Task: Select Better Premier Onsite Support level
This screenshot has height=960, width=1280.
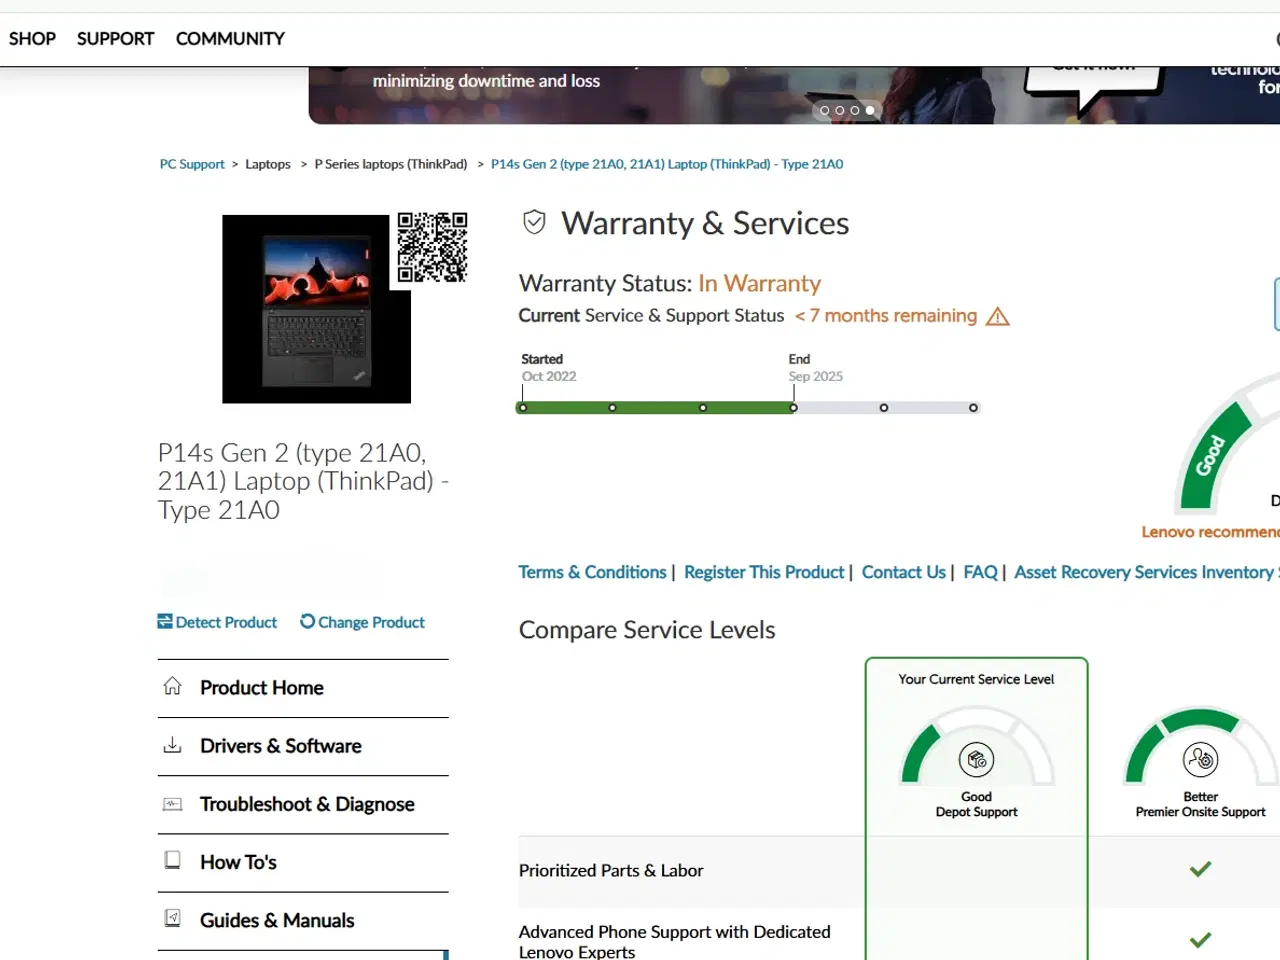Action: coord(1201,805)
